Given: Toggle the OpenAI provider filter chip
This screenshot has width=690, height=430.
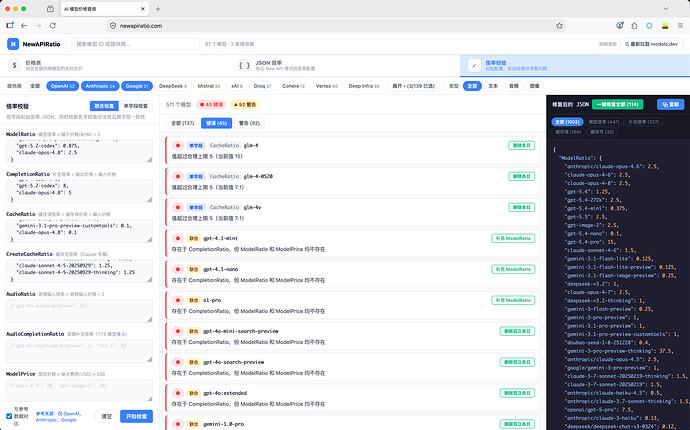Looking at the screenshot, I should click(x=62, y=86).
